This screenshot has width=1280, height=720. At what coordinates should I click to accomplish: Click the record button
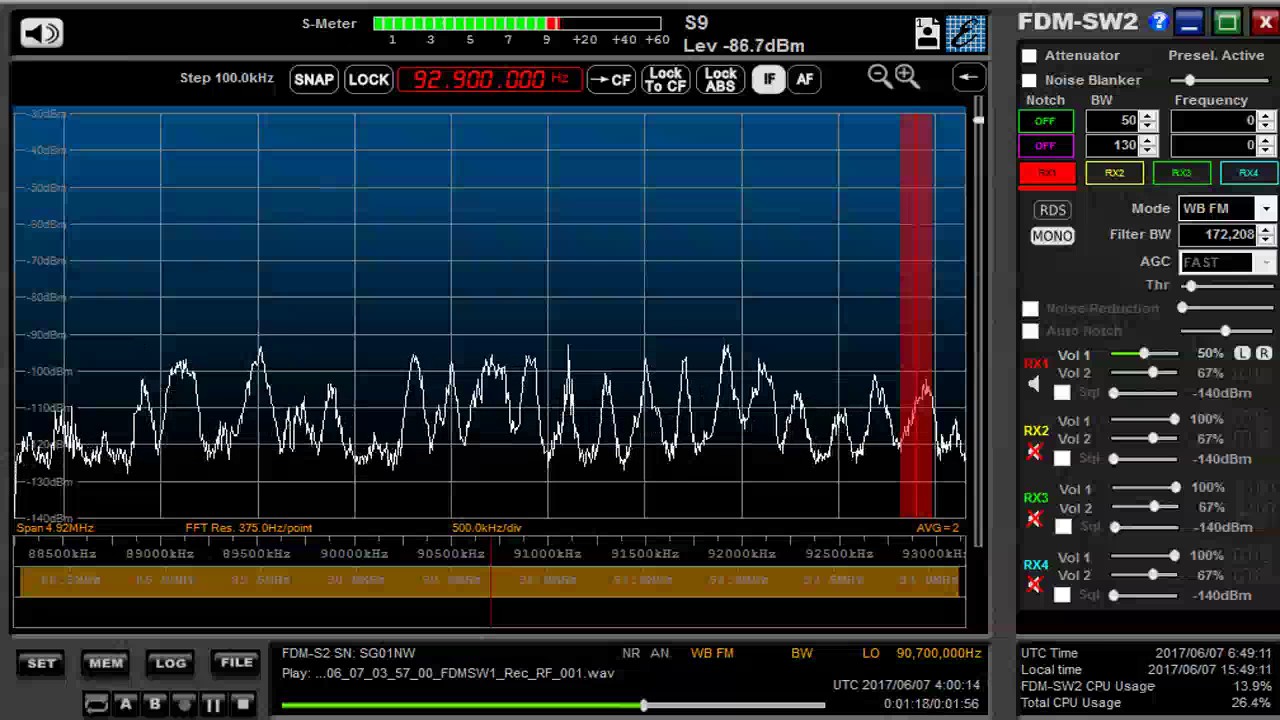pyautogui.click(x=184, y=704)
